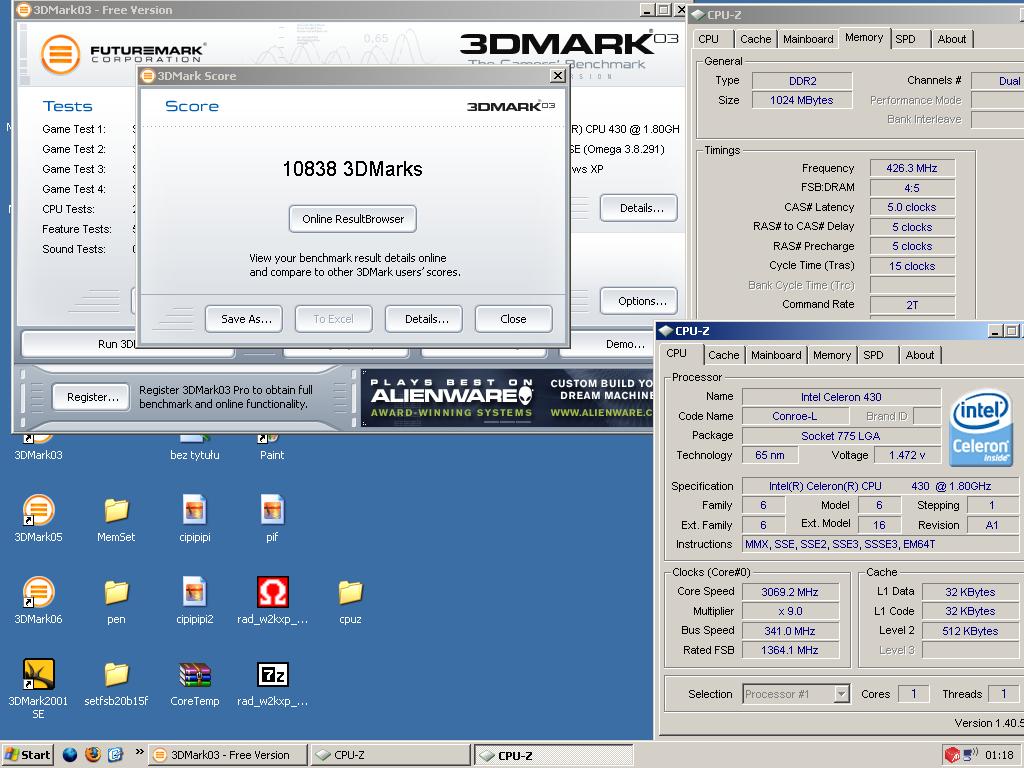Image resolution: width=1024 pixels, height=768 pixels.
Task: Click Register... button in 3DMark03
Action: 91,397
